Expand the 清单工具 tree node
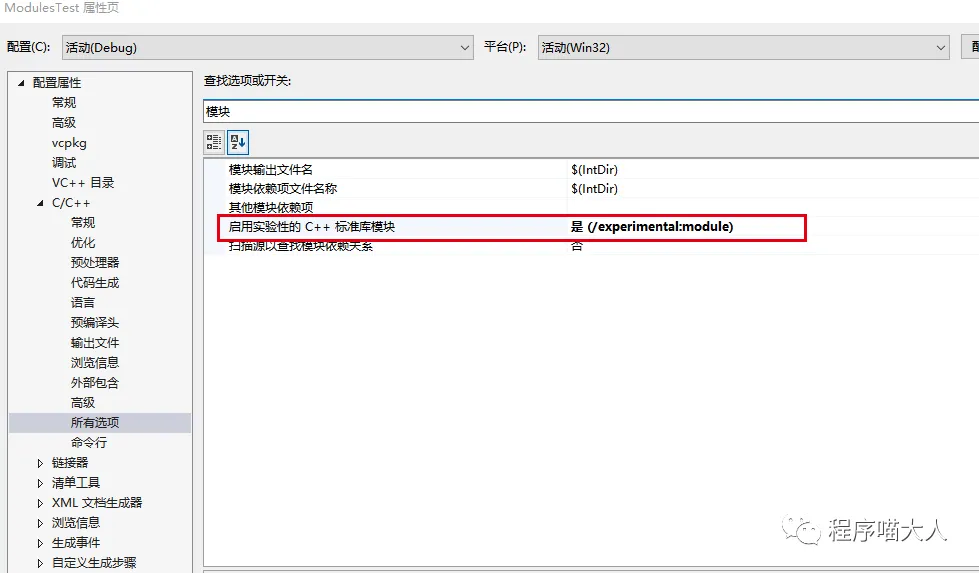Viewport: 979px width, 573px height. pyautogui.click(x=40, y=483)
